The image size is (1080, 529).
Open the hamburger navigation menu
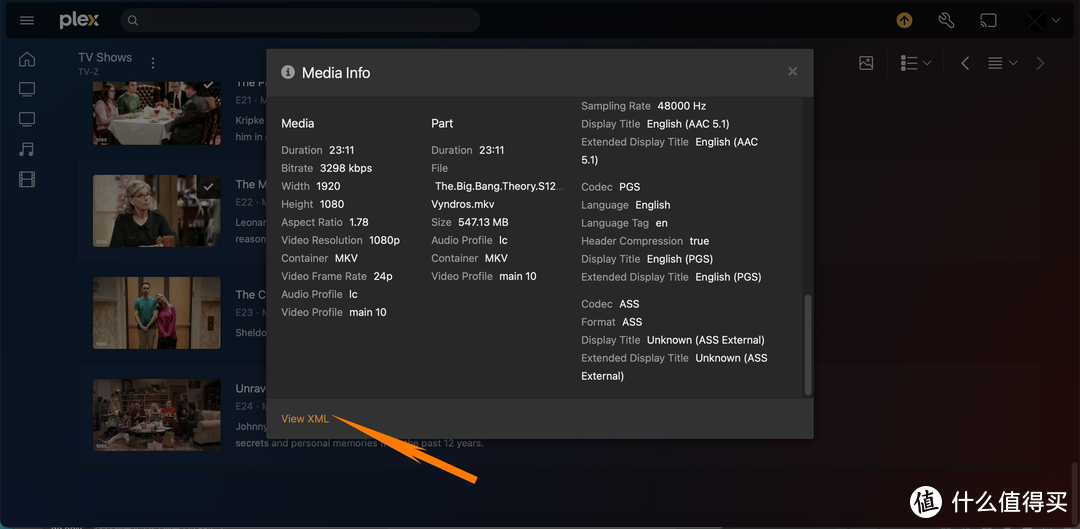point(27,21)
